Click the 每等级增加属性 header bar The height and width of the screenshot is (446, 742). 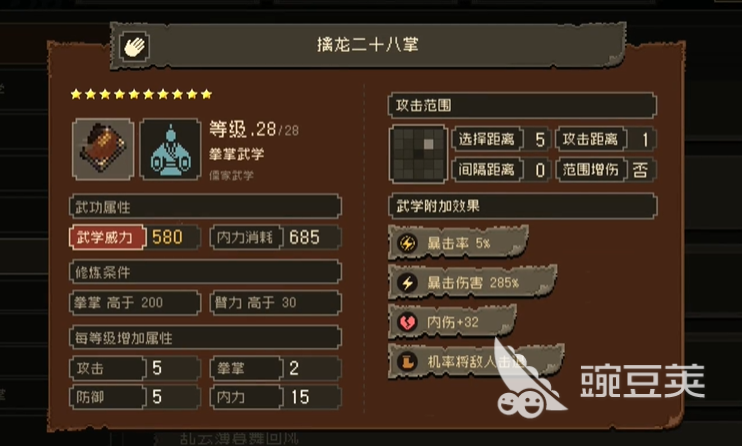[205, 338]
